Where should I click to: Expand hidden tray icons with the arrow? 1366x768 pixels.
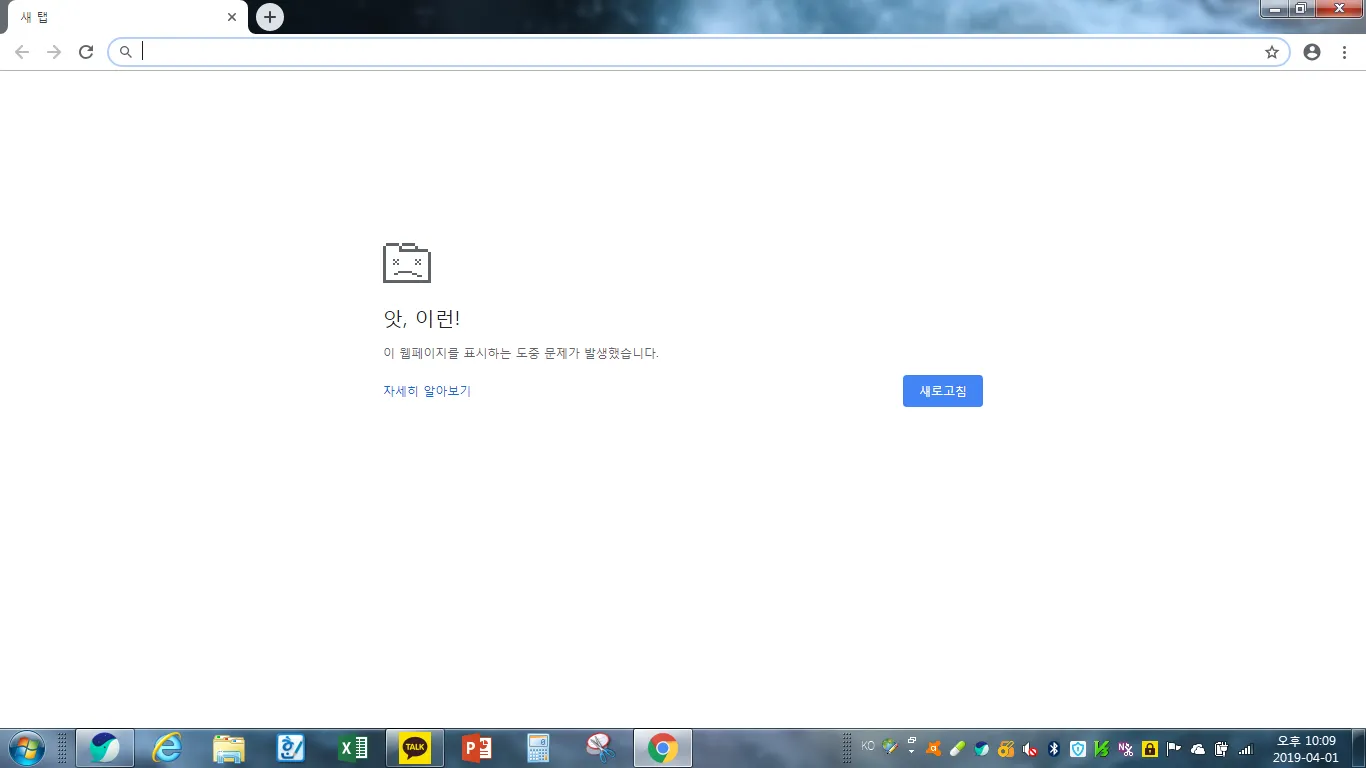[910, 751]
